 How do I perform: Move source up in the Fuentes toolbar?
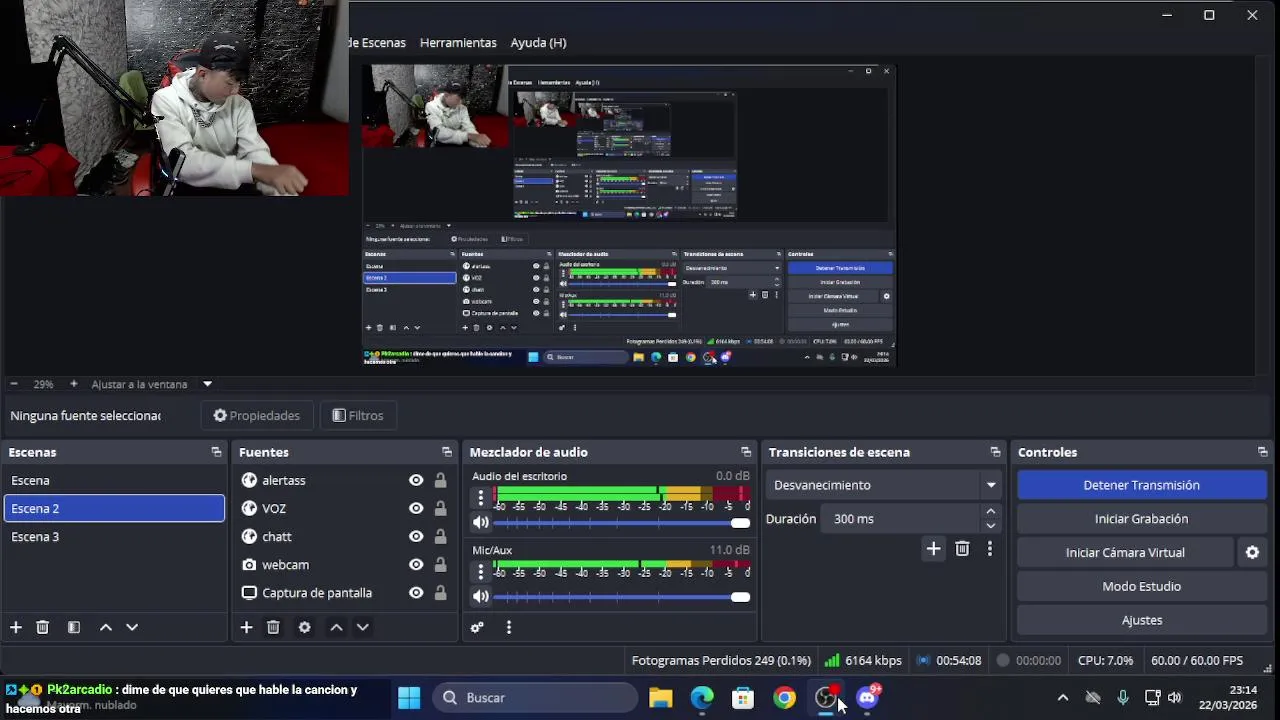click(336, 627)
